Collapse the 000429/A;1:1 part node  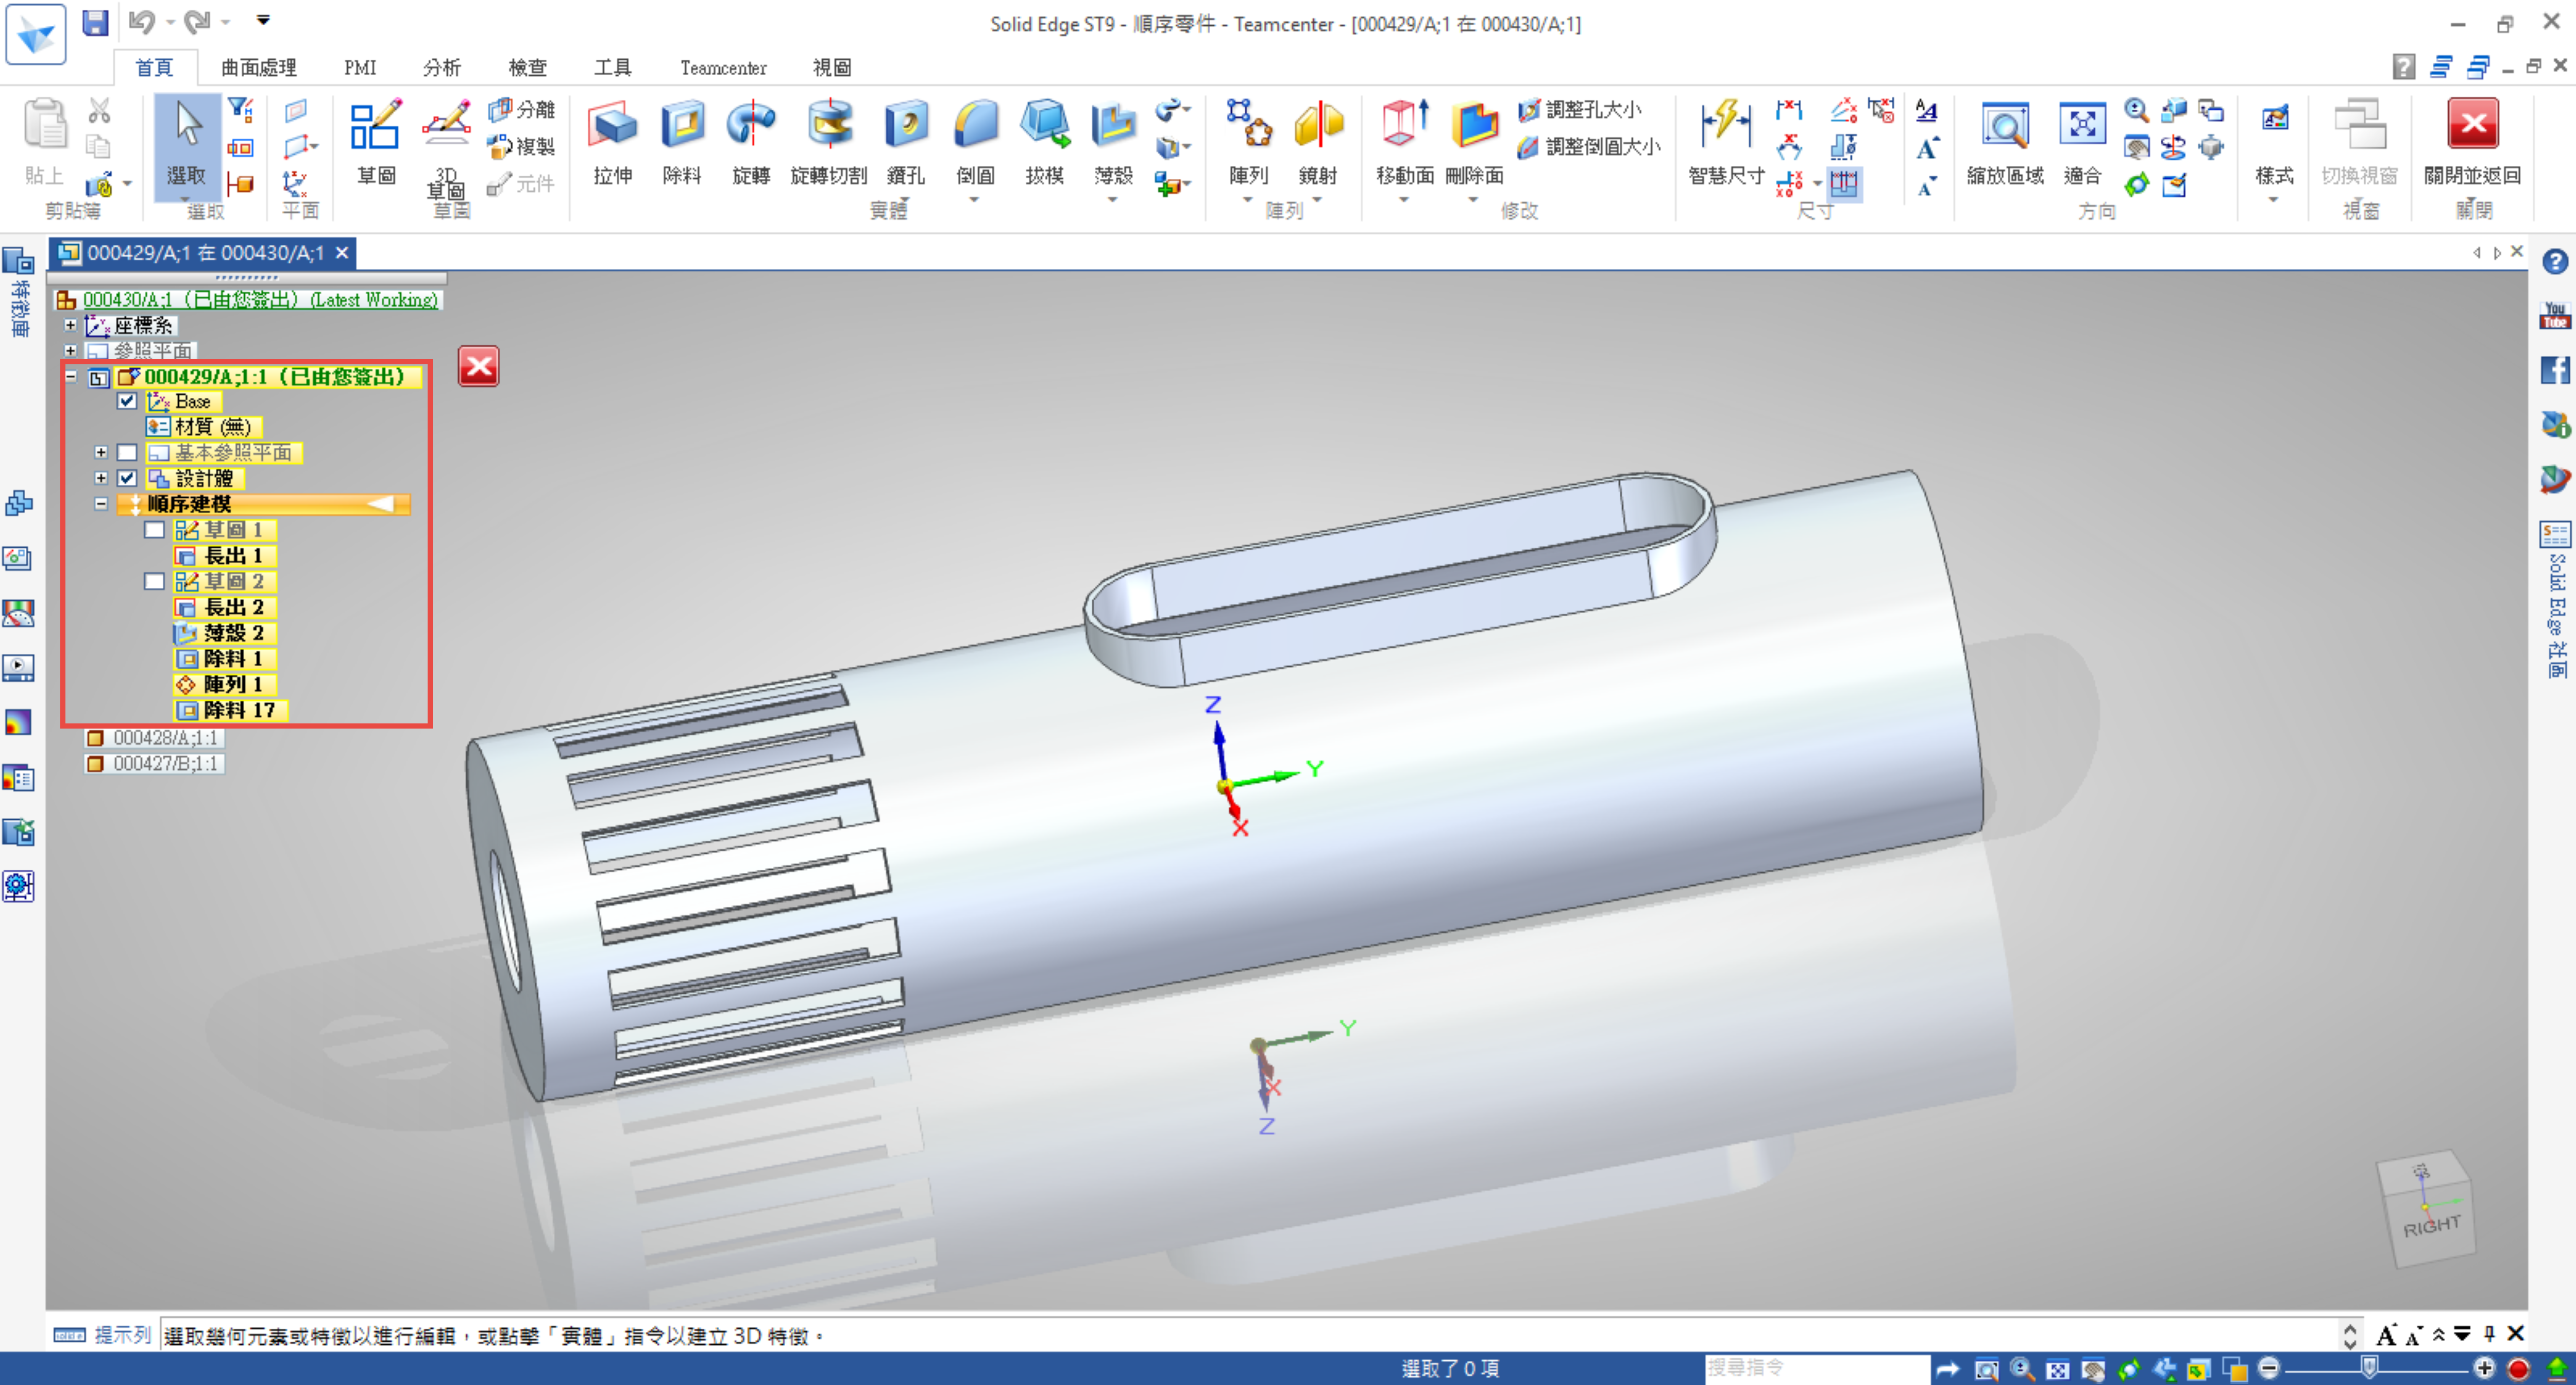(x=70, y=377)
